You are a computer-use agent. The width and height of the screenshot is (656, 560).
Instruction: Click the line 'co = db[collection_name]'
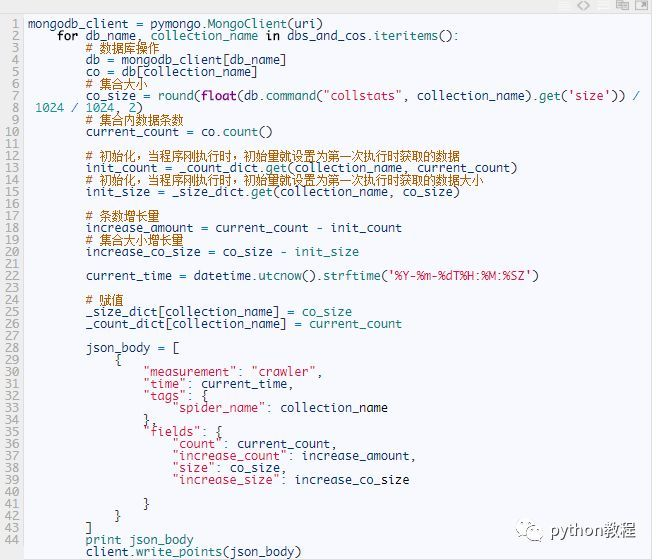tap(172, 72)
